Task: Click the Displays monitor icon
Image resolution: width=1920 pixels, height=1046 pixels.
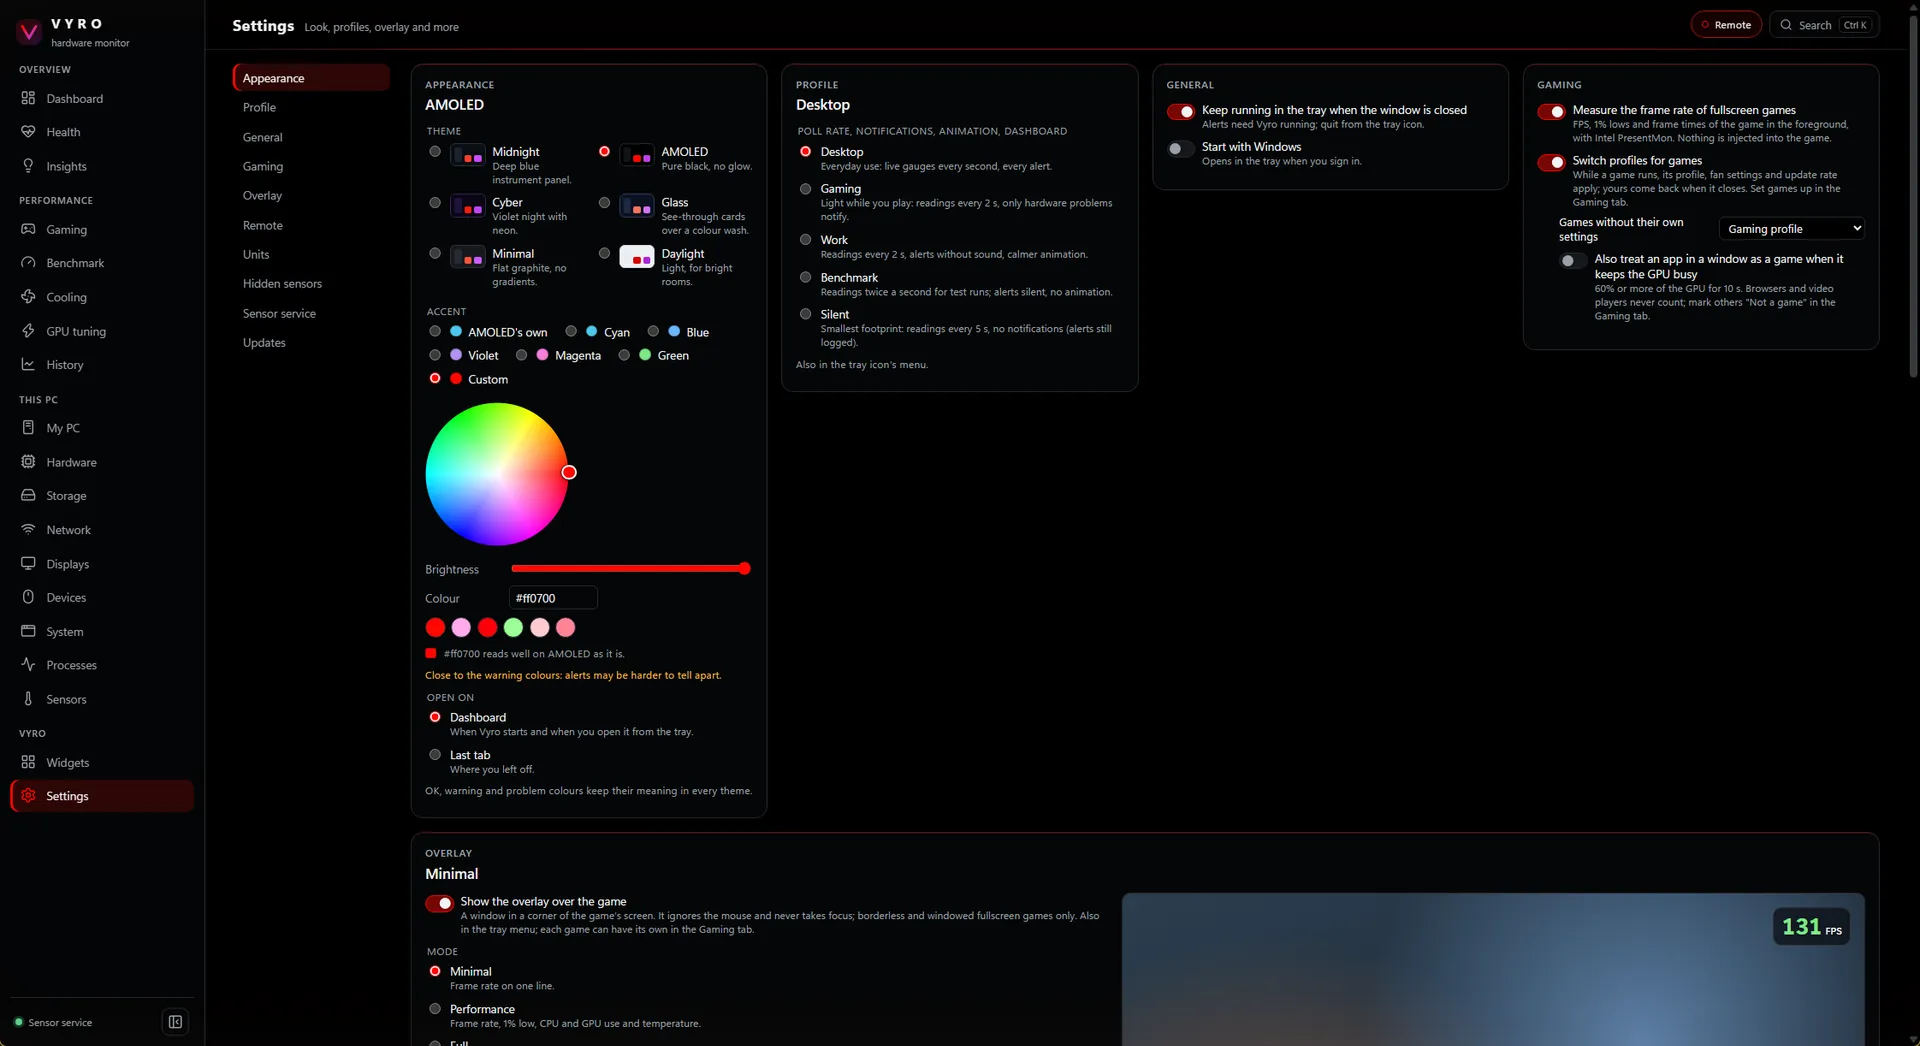Action: 28,564
